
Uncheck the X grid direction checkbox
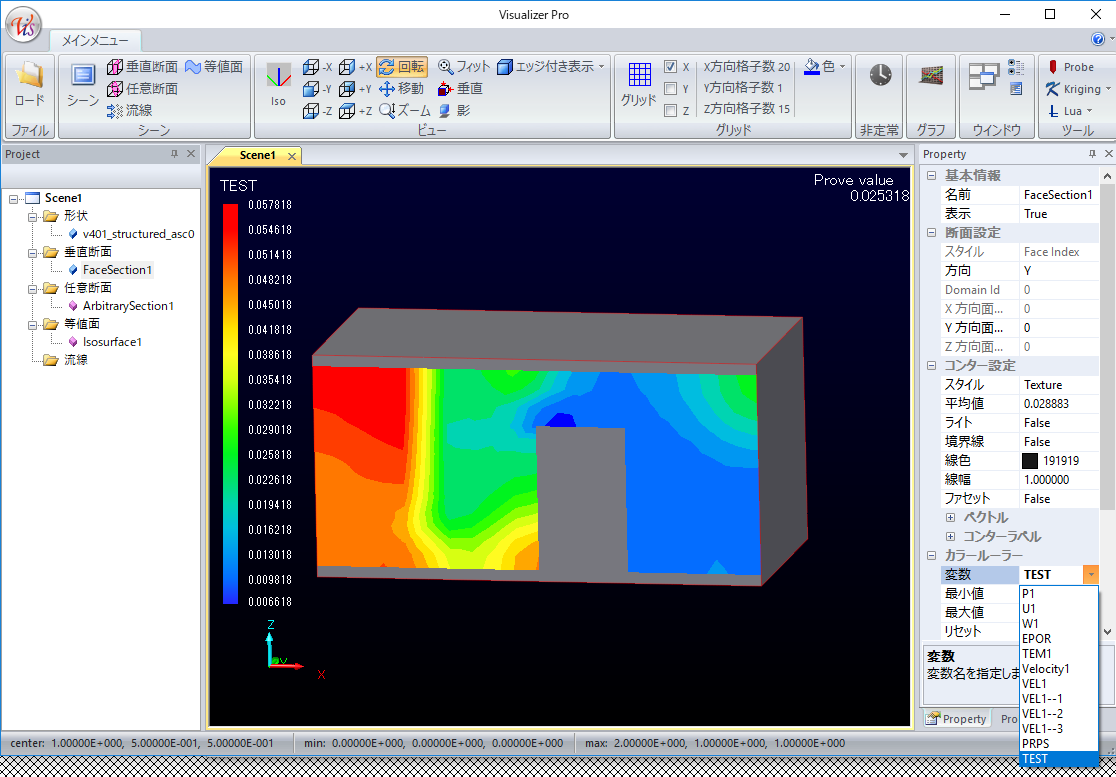pyautogui.click(x=671, y=67)
